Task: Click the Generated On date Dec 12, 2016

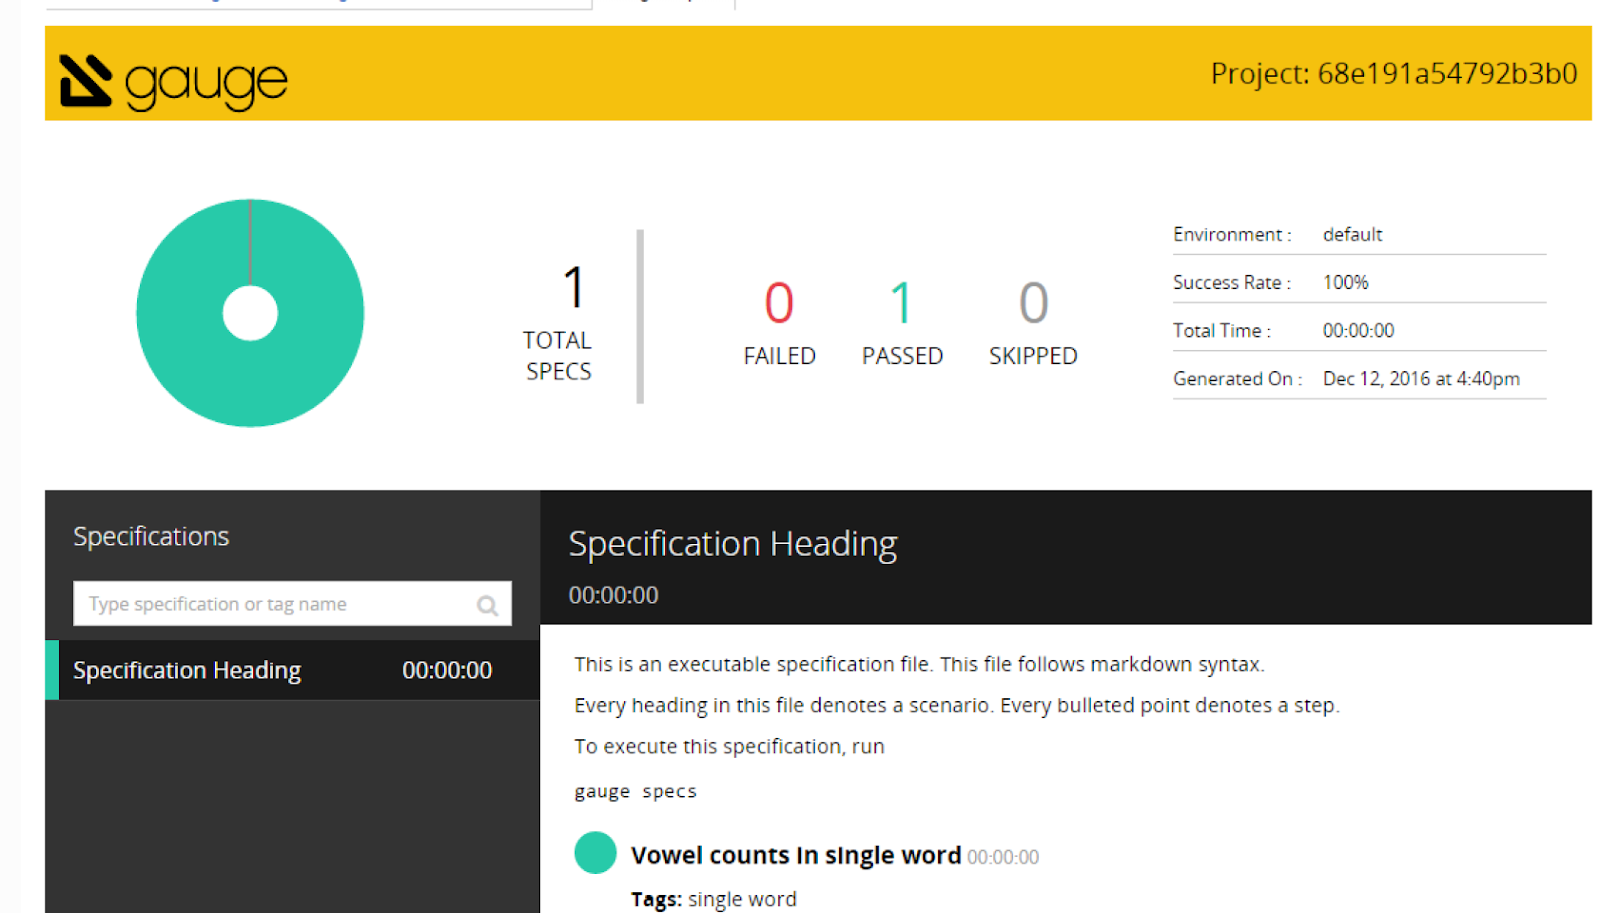Action: [1421, 379]
